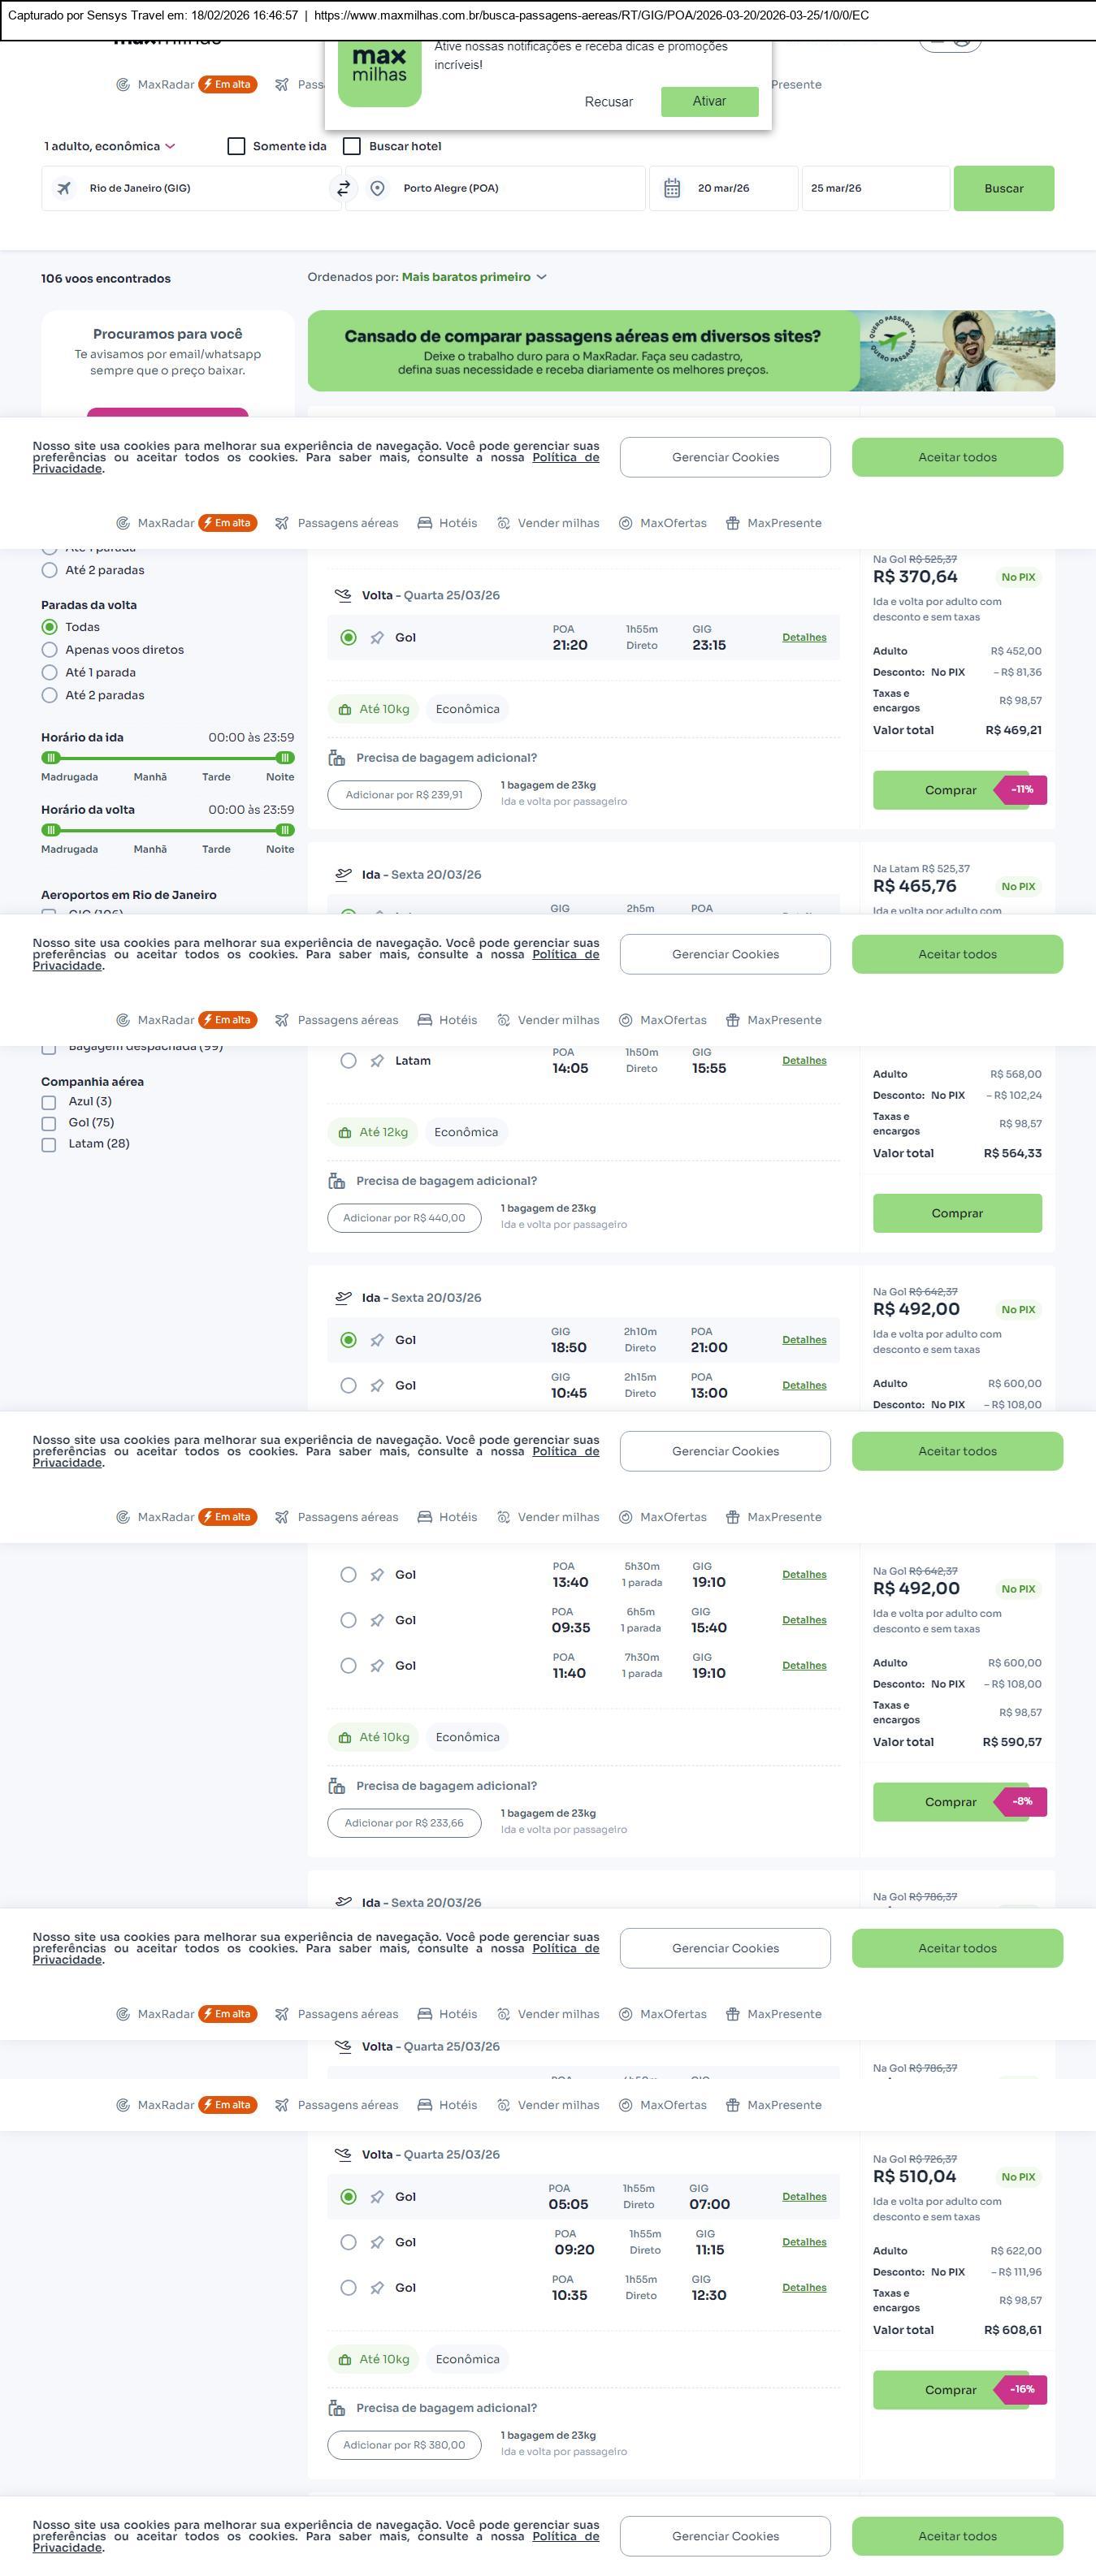Click the location pin icon for Porto Alegre
The image size is (1096, 2576).
tap(377, 188)
